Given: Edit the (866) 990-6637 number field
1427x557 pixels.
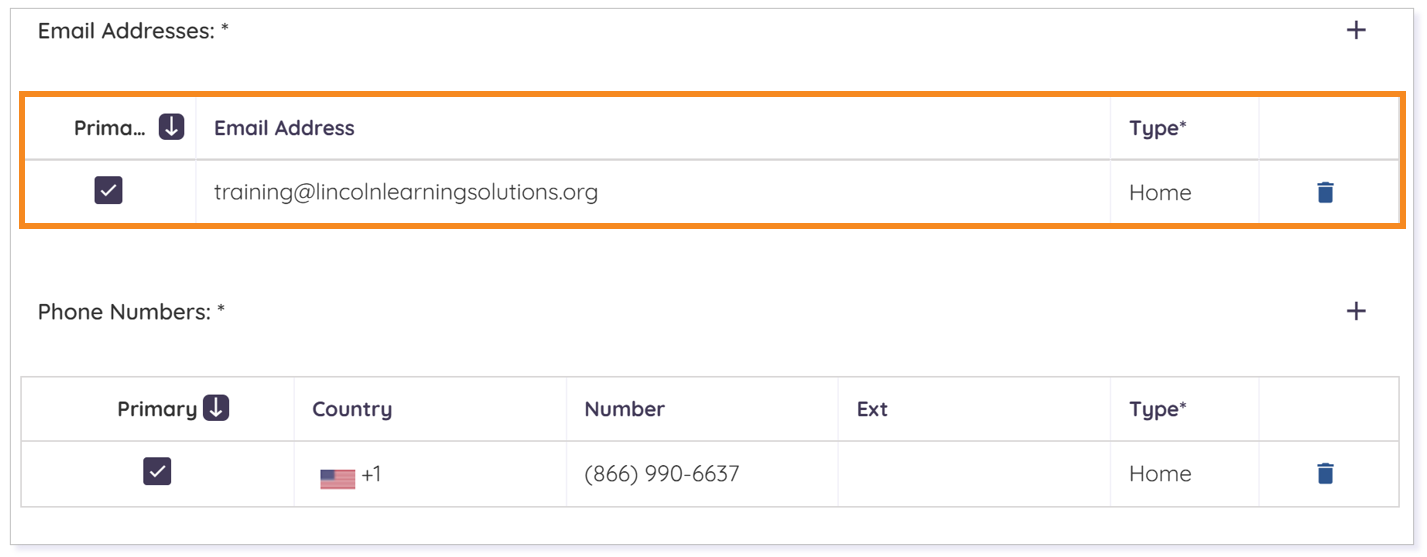Looking at the screenshot, I should pyautogui.click(x=702, y=473).
